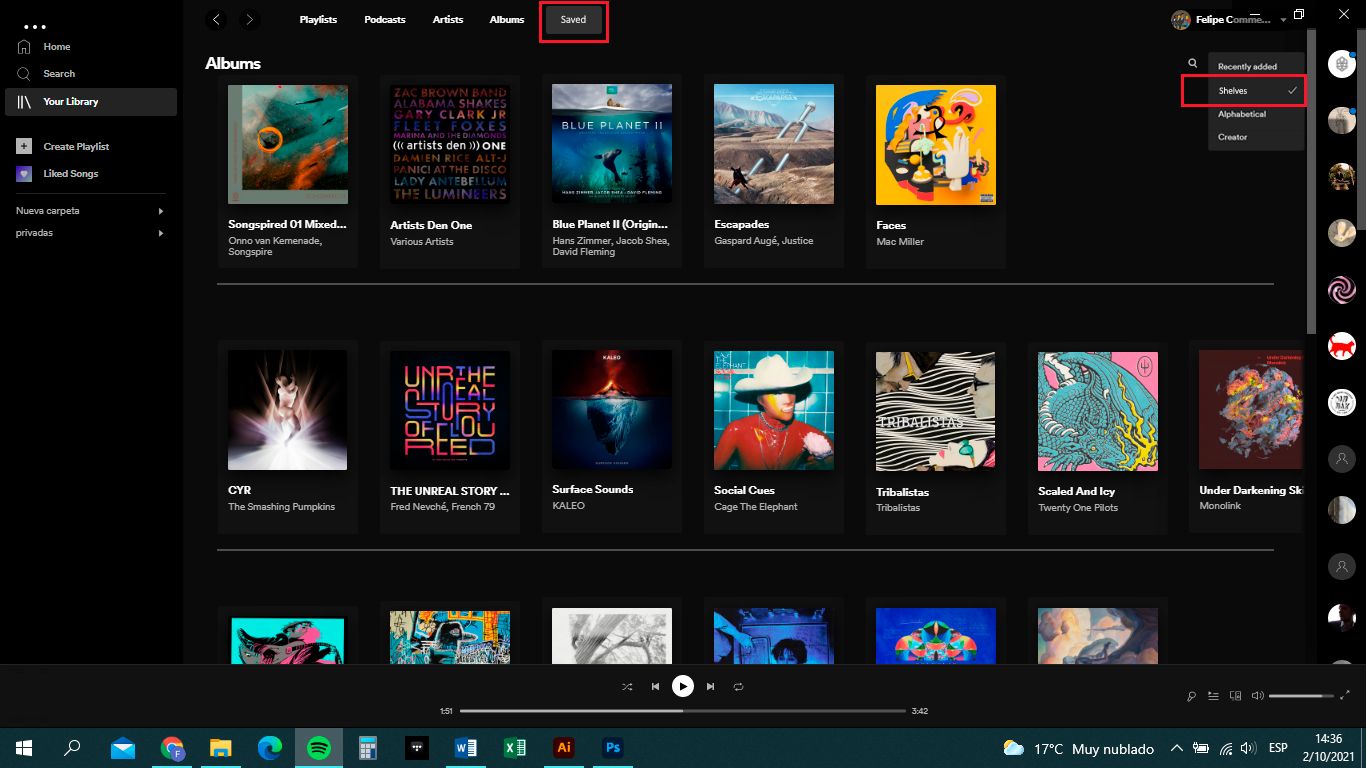The image size is (1366, 768).
Task: Open the lyrics view from the playback bar
Action: coord(1192,695)
